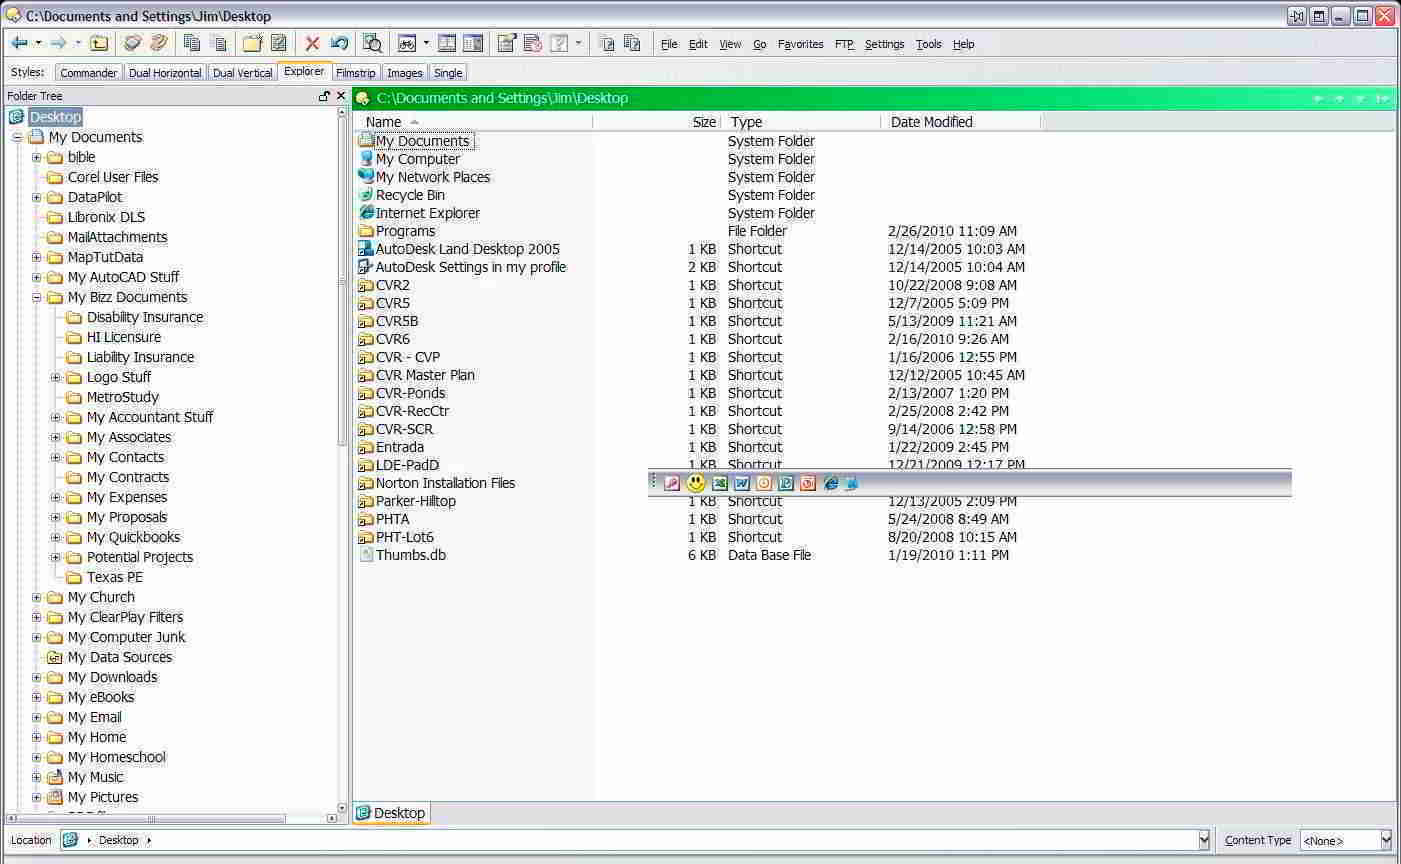
Task: Create a new folder using toolbar icon
Action: coord(252,43)
